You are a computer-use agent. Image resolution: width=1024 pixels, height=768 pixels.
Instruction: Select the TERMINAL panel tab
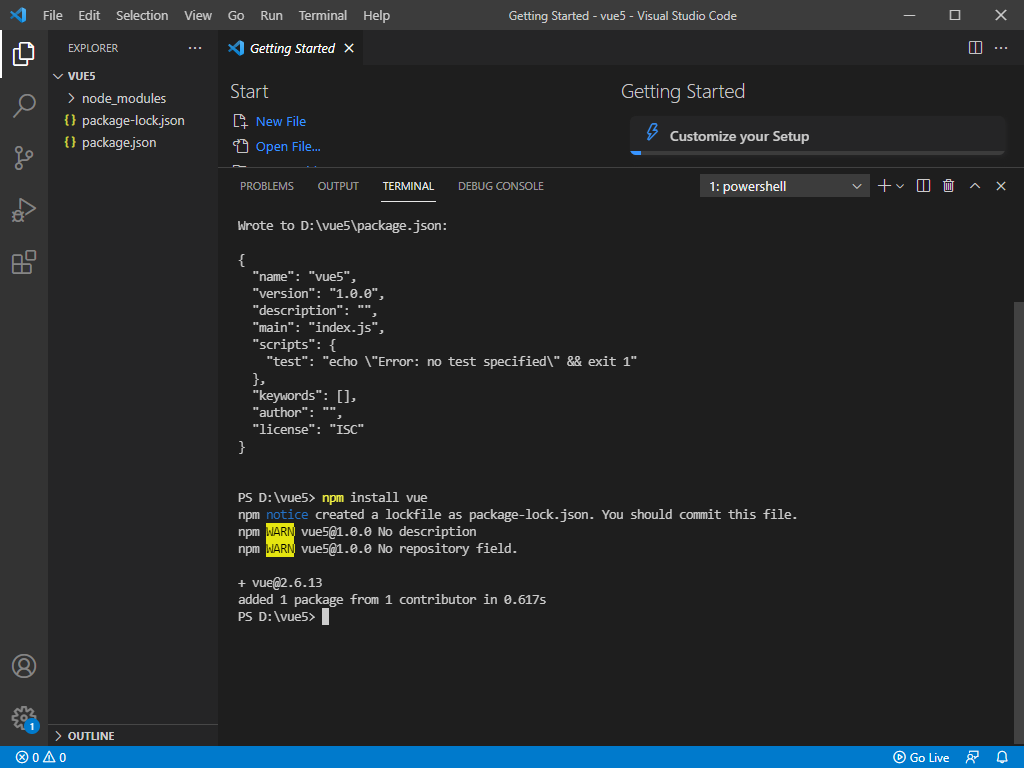[408, 186]
